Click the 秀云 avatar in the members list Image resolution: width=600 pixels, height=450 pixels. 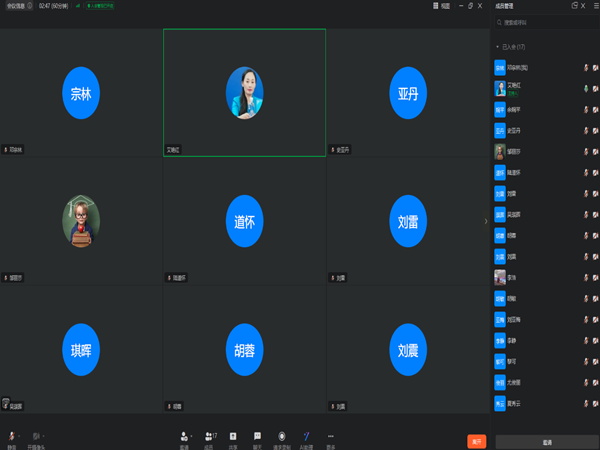coord(500,403)
